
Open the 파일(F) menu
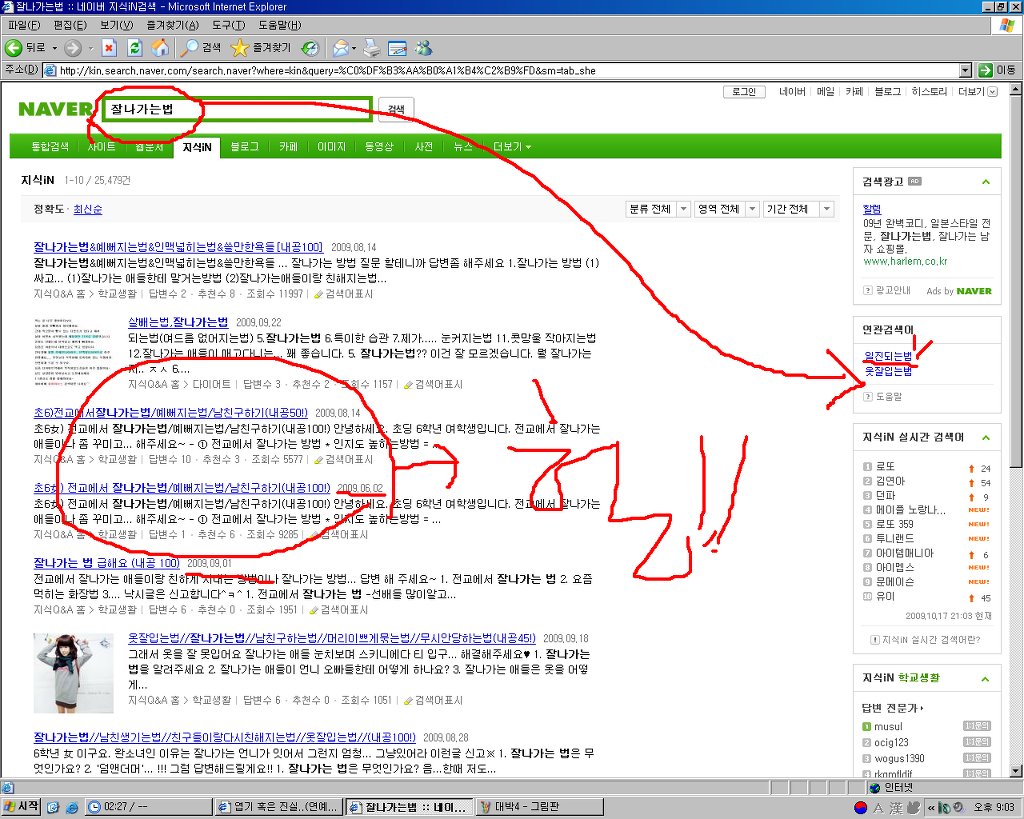pos(24,25)
